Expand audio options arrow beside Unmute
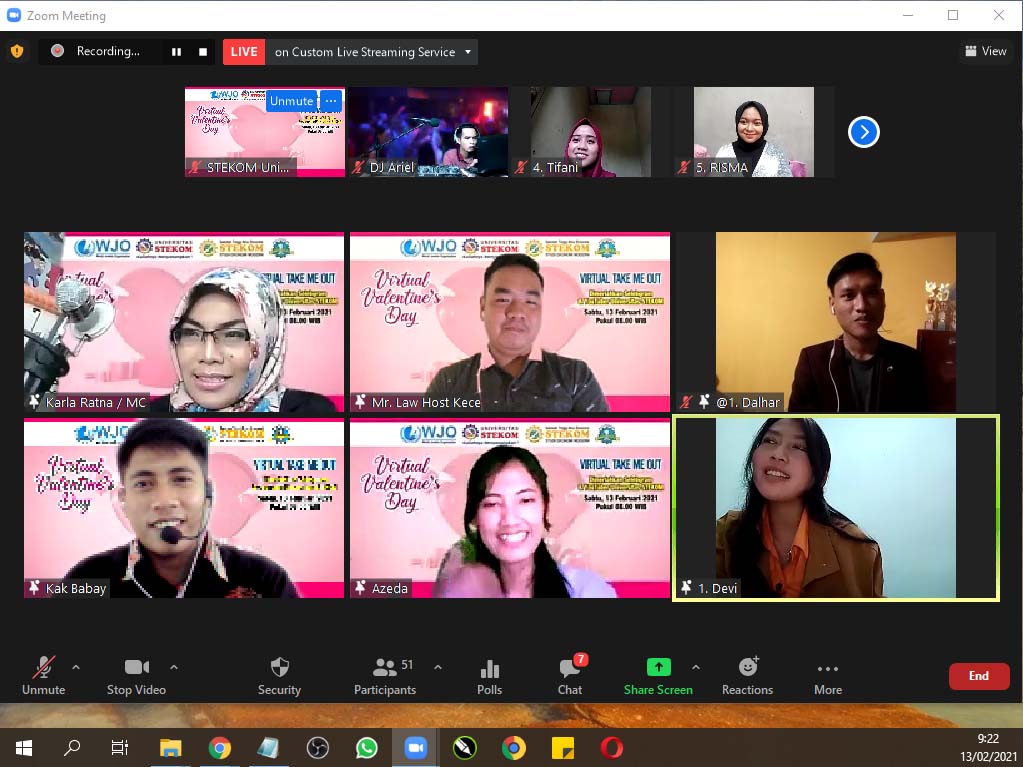Image resolution: width=1023 pixels, height=767 pixels. [76, 667]
